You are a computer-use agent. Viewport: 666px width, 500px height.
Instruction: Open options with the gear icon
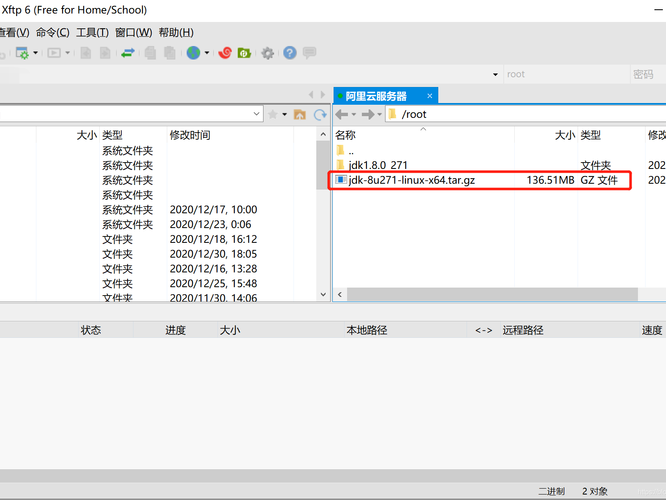tap(268, 53)
